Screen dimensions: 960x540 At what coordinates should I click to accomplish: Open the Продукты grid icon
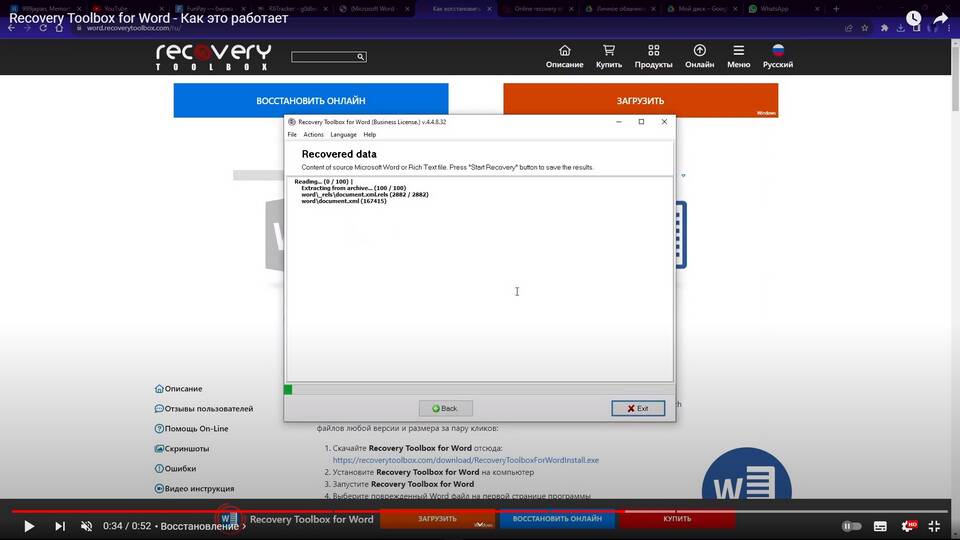pyautogui.click(x=653, y=51)
